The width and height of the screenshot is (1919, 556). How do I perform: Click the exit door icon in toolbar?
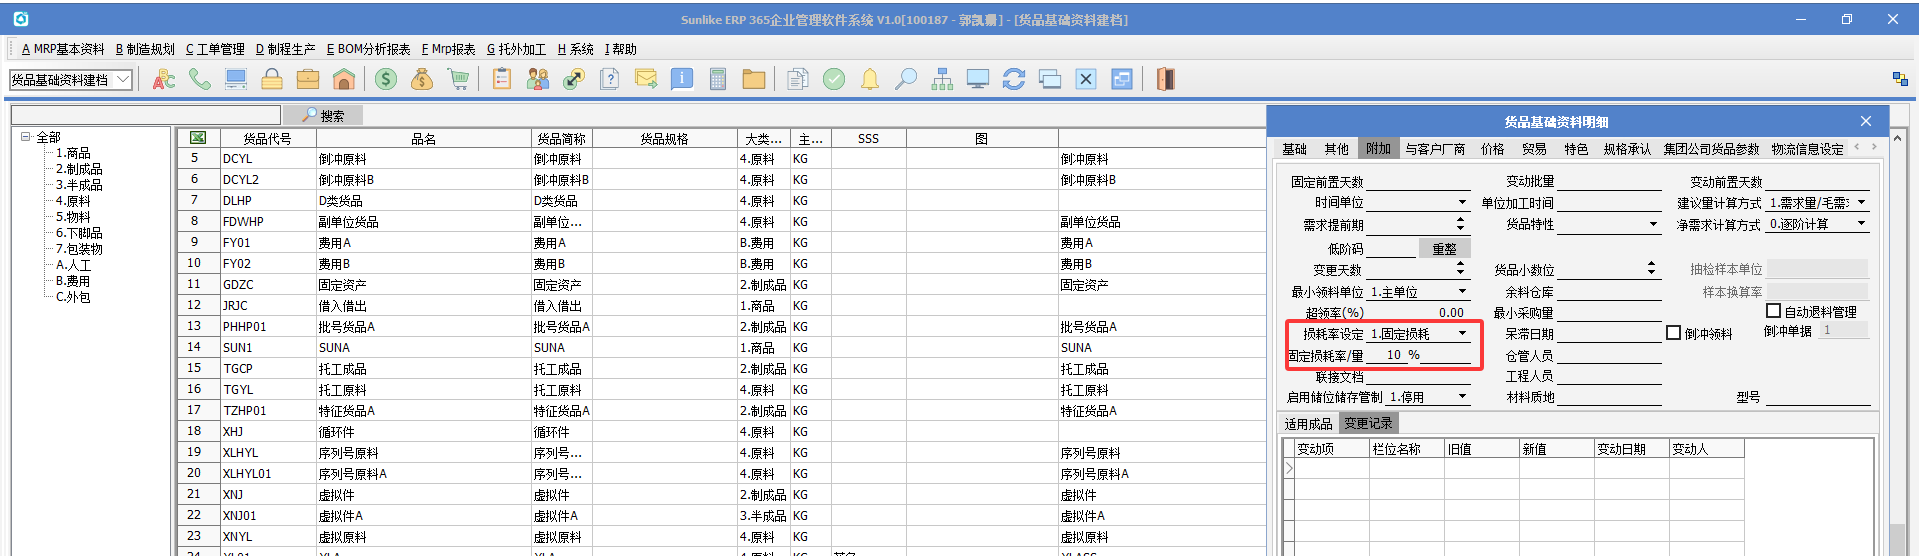coord(1165,79)
